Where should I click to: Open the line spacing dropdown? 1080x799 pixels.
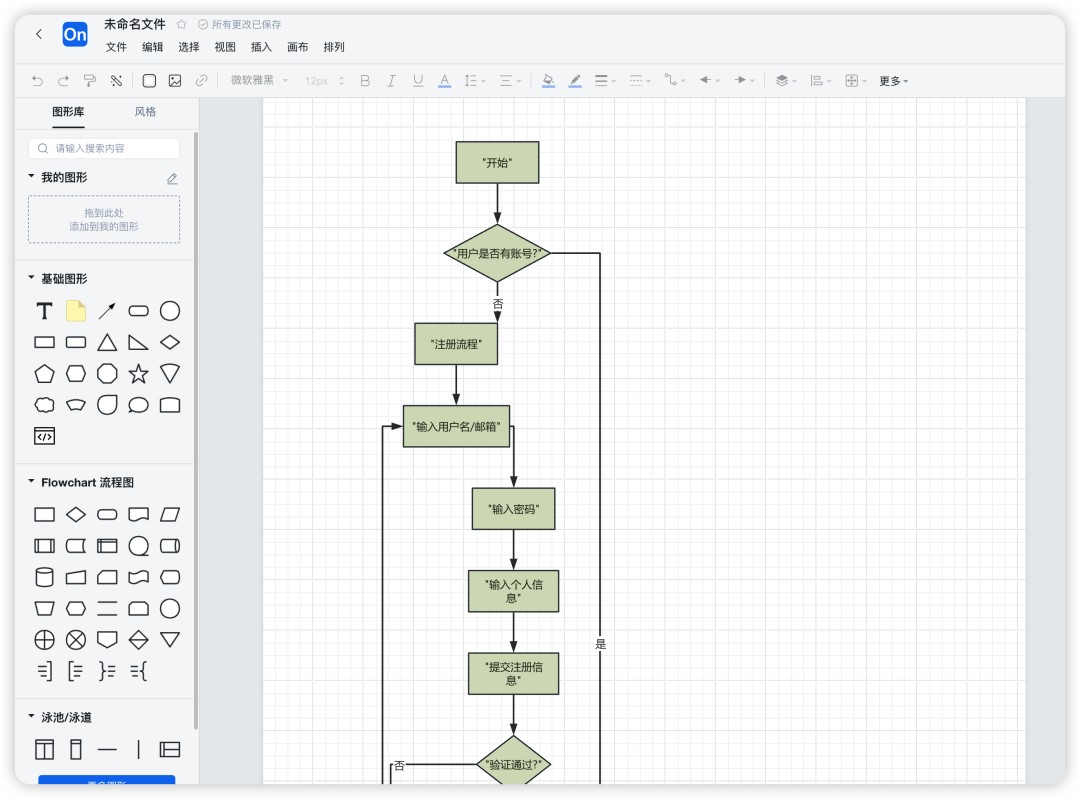point(475,81)
